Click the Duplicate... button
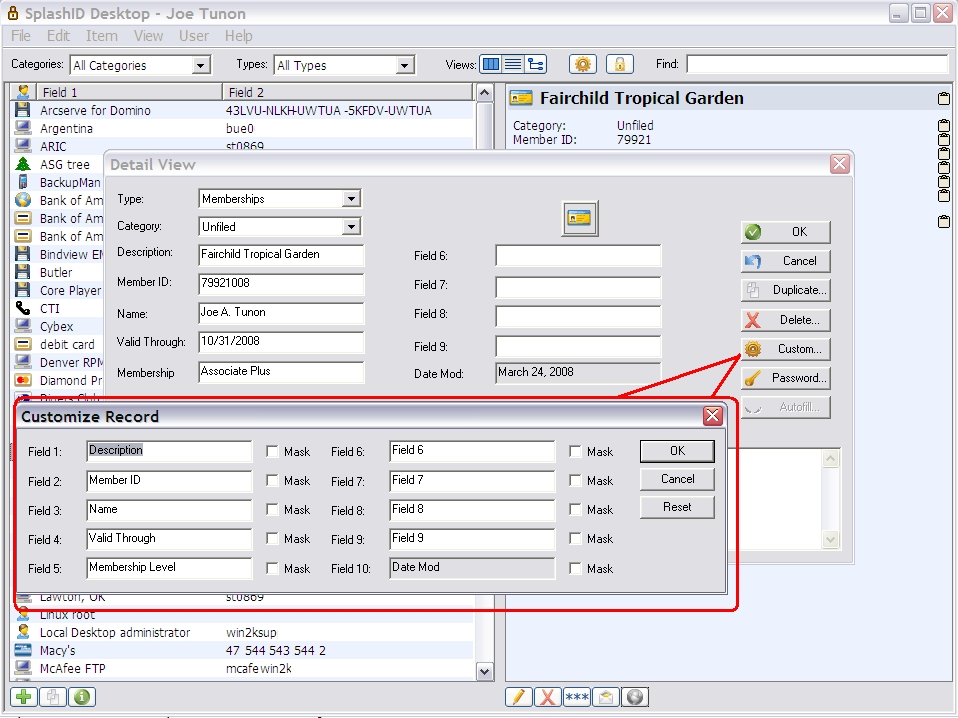This screenshot has height=718, width=958. click(786, 290)
